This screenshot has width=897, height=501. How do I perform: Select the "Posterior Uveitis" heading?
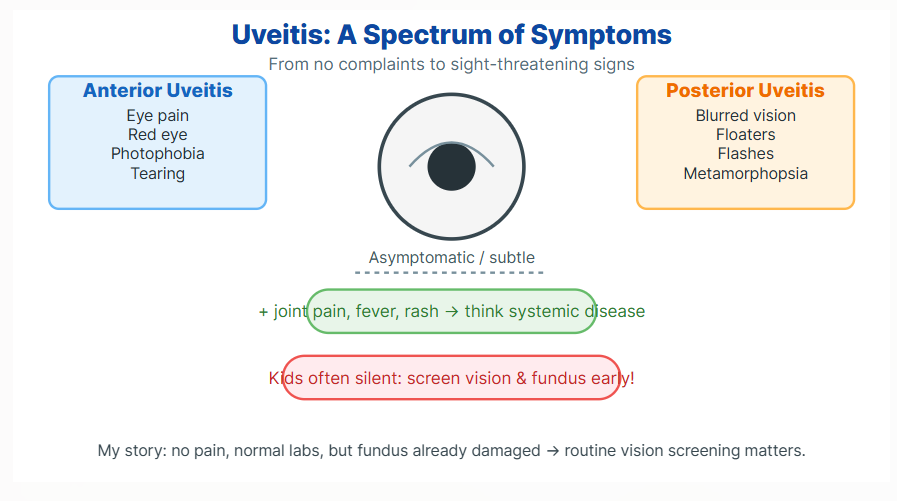(745, 91)
